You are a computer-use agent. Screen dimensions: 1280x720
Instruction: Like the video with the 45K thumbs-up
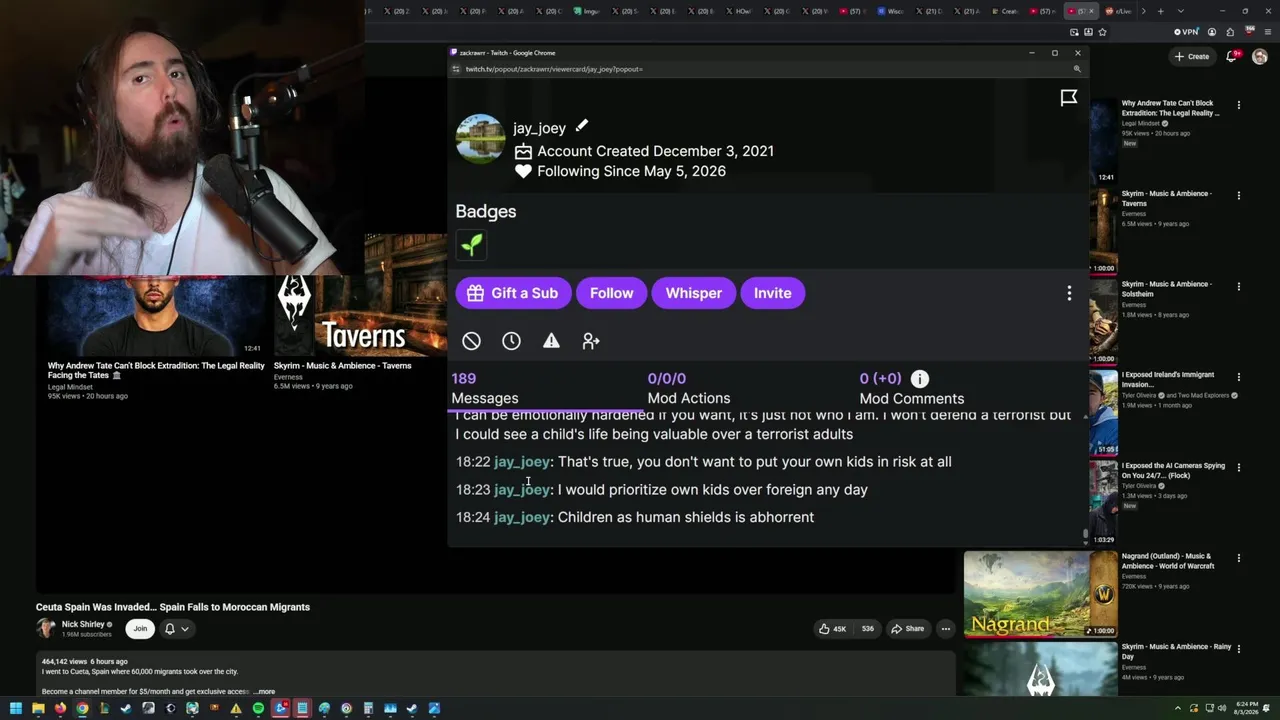(832, 629)
